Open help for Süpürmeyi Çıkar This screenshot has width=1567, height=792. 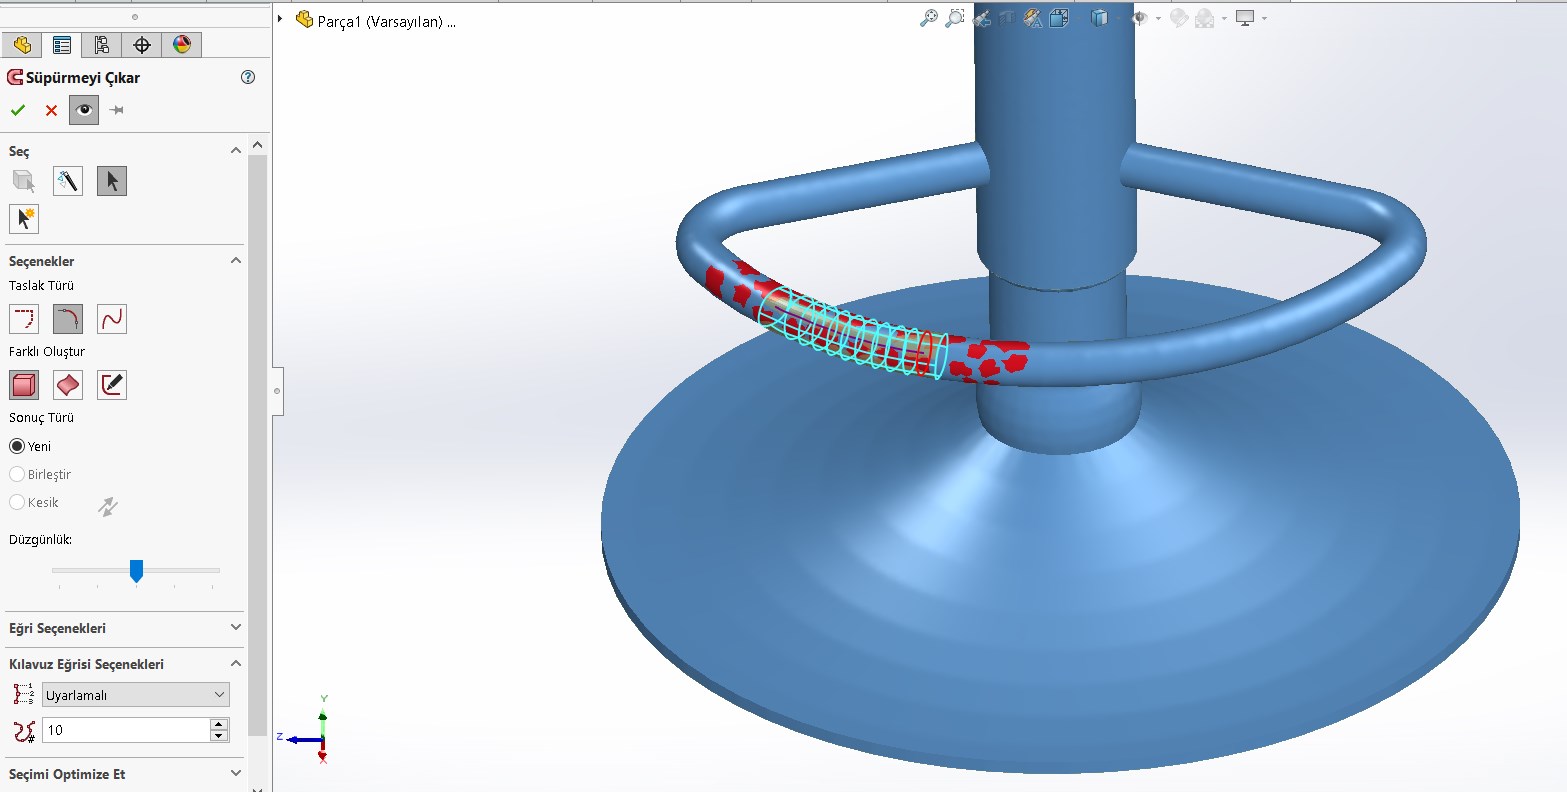(x=249, y=77)
